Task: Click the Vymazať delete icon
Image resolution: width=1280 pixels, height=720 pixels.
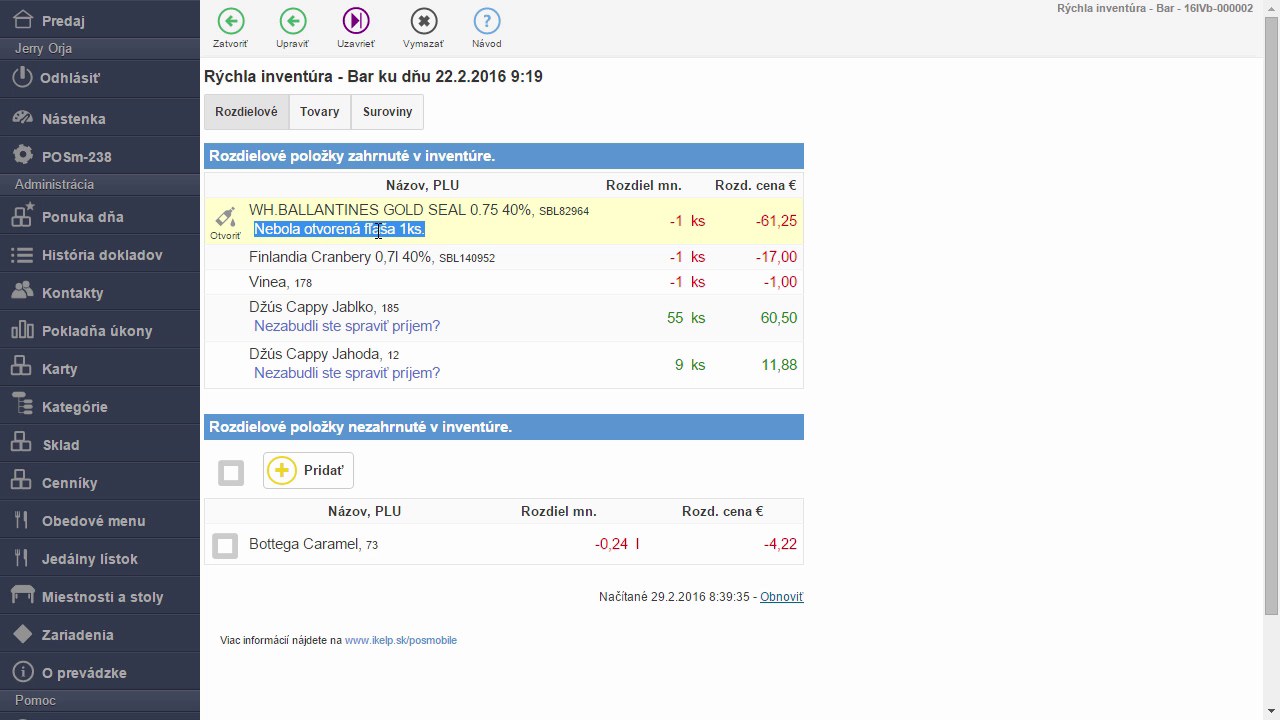Action: (x=423, y=20)
